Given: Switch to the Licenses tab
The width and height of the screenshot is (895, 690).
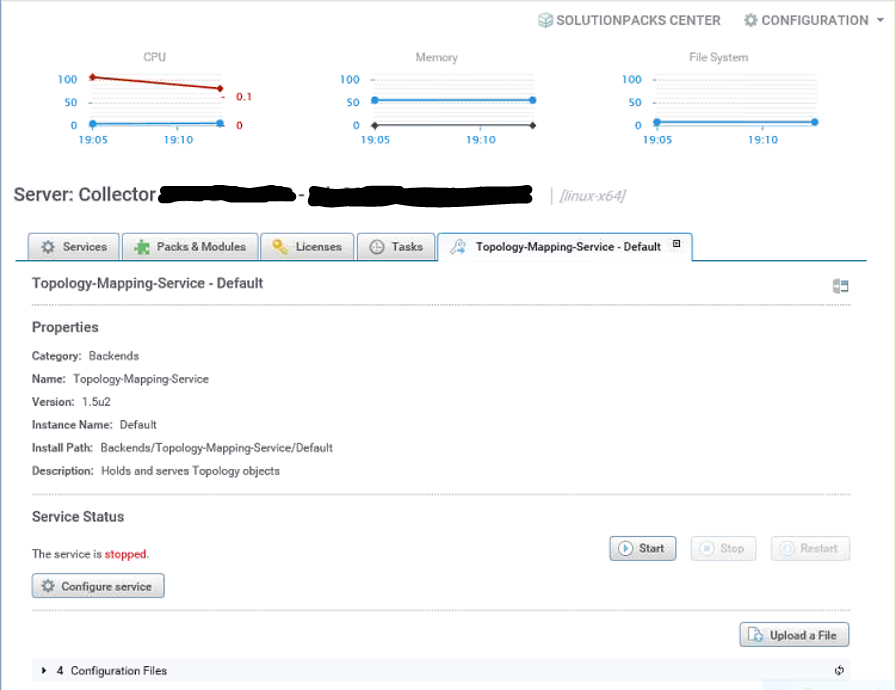Looking at the screenshot, I should click(x=307, y=247).
